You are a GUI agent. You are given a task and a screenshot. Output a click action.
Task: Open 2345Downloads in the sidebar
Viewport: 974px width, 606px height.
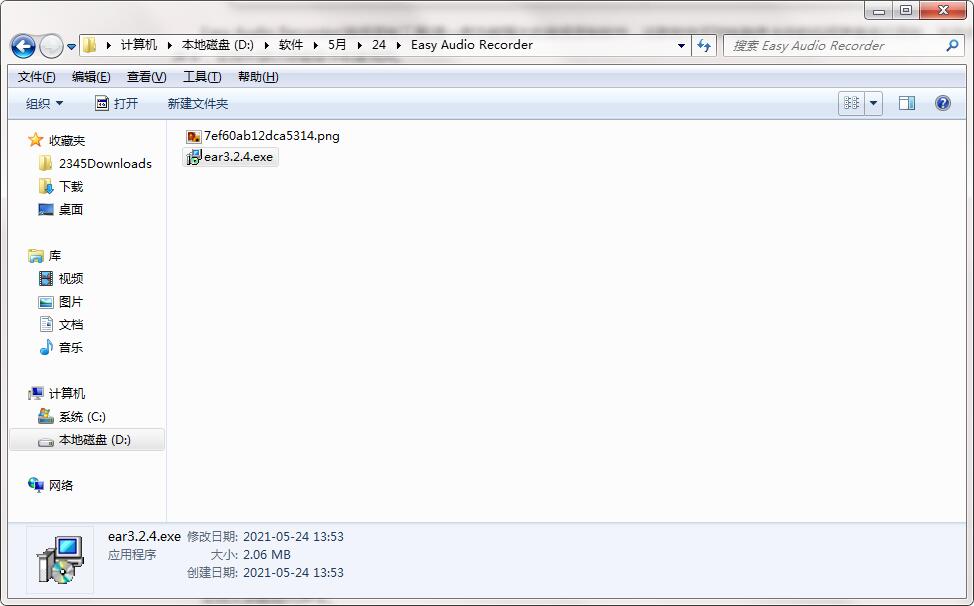point(95,163)
